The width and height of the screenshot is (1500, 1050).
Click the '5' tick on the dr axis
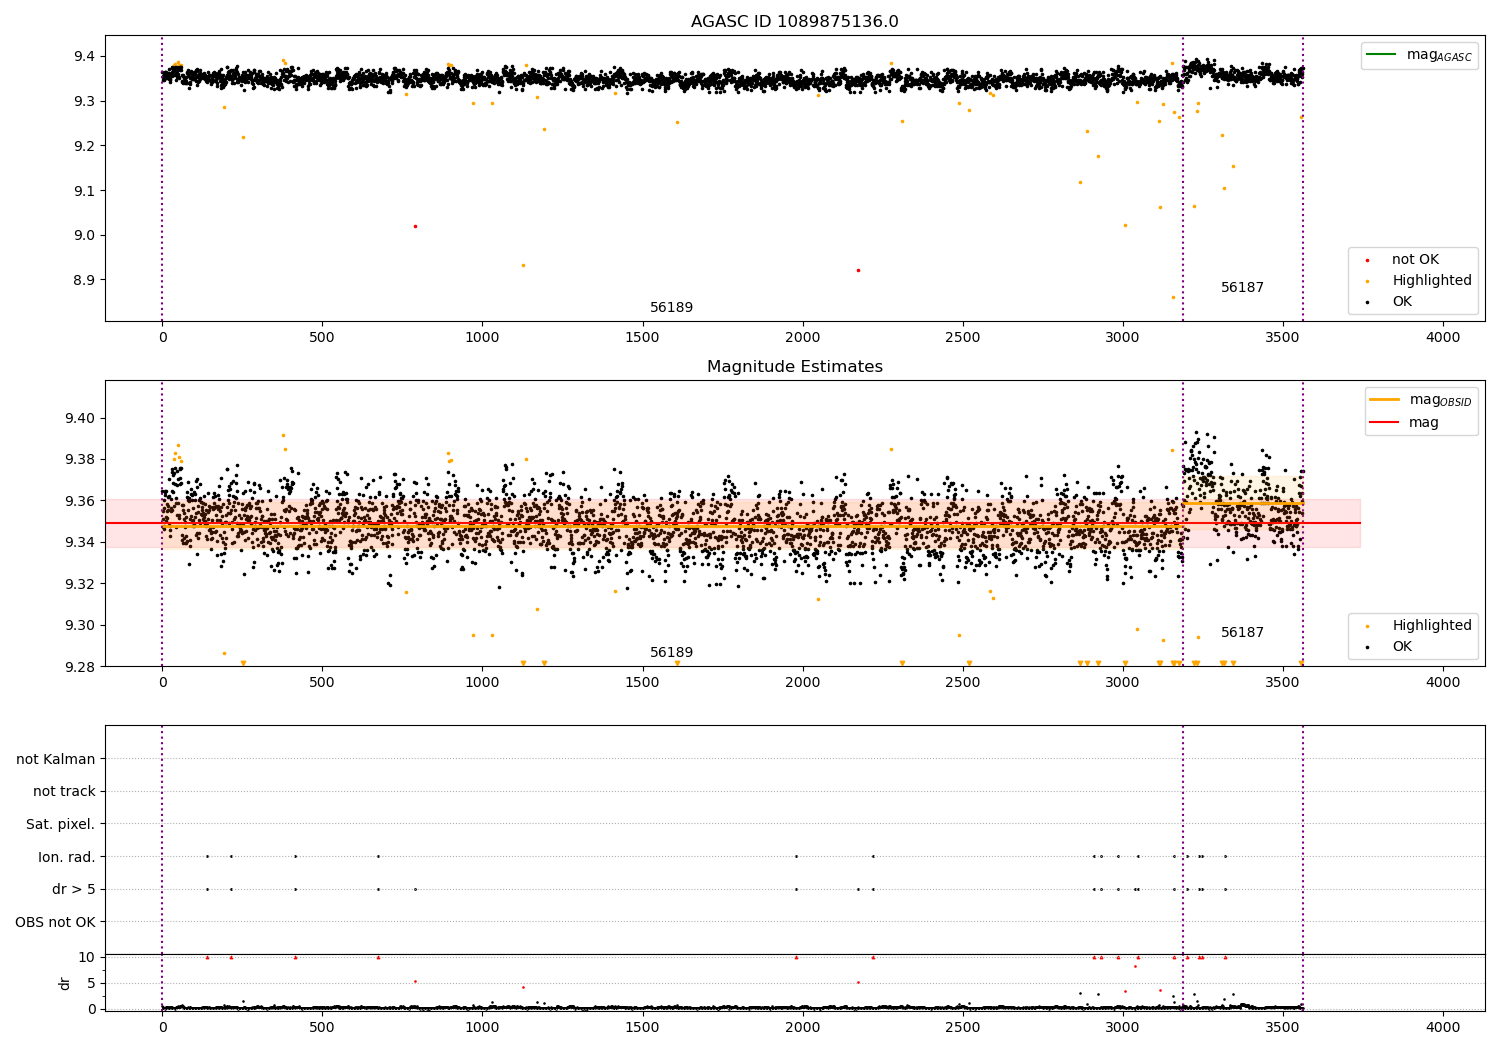coord(91,983)
